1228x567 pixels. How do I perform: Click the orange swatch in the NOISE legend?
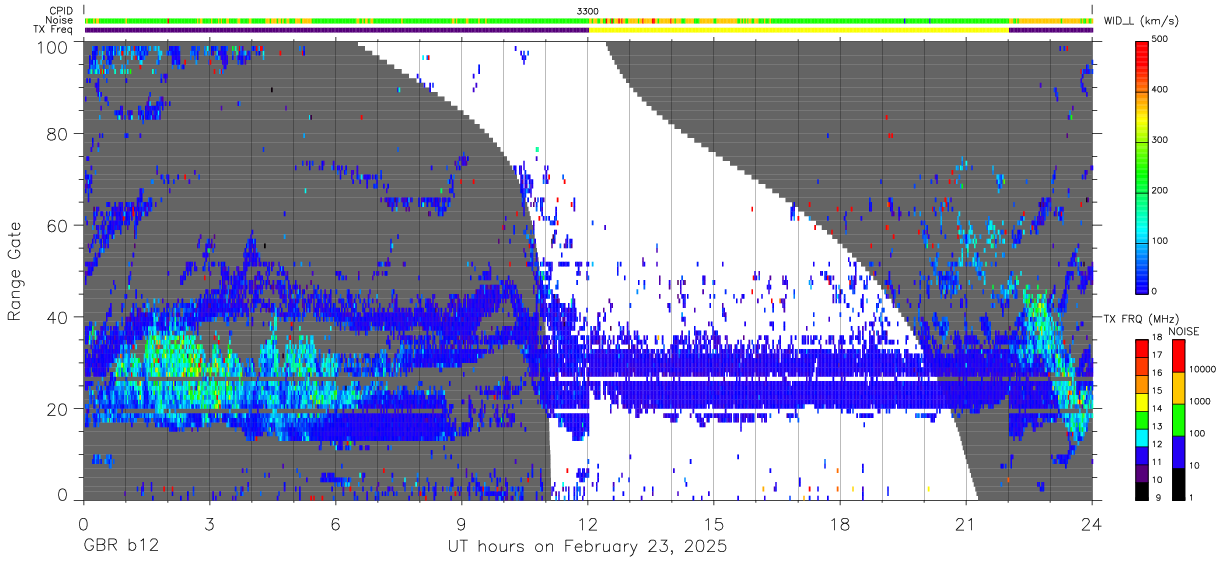click(x=1177, y=387)
